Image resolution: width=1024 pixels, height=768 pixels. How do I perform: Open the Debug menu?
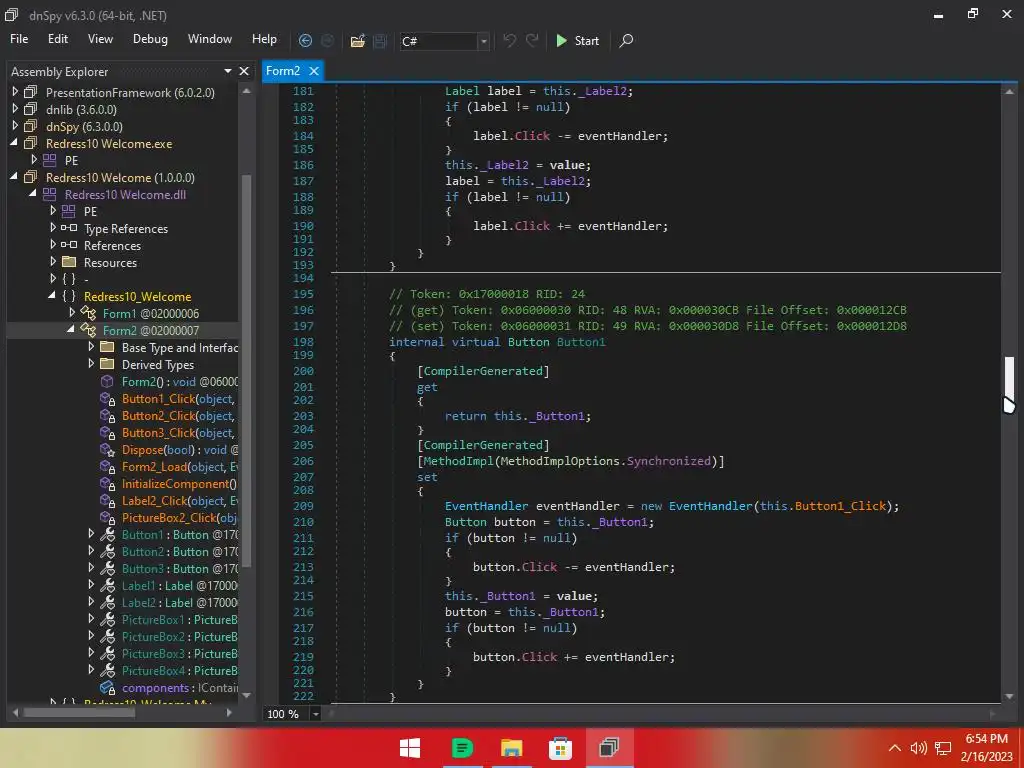150,39
